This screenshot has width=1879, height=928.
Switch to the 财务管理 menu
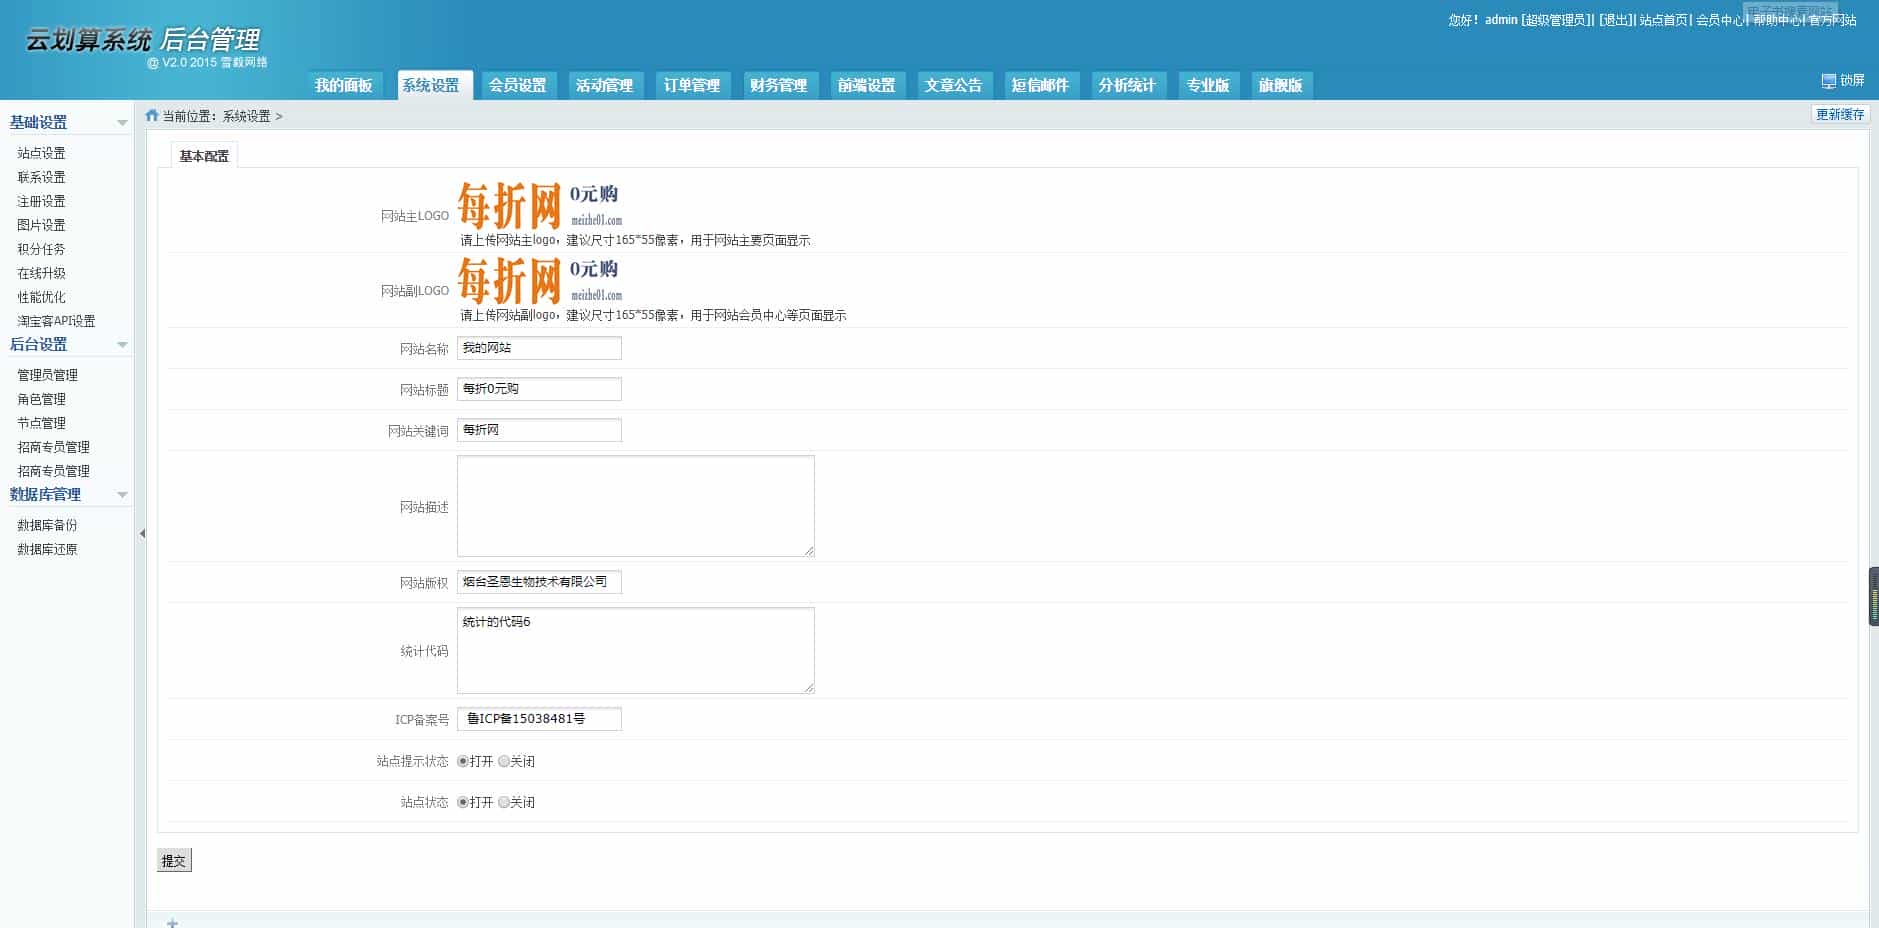pos(778,85)
